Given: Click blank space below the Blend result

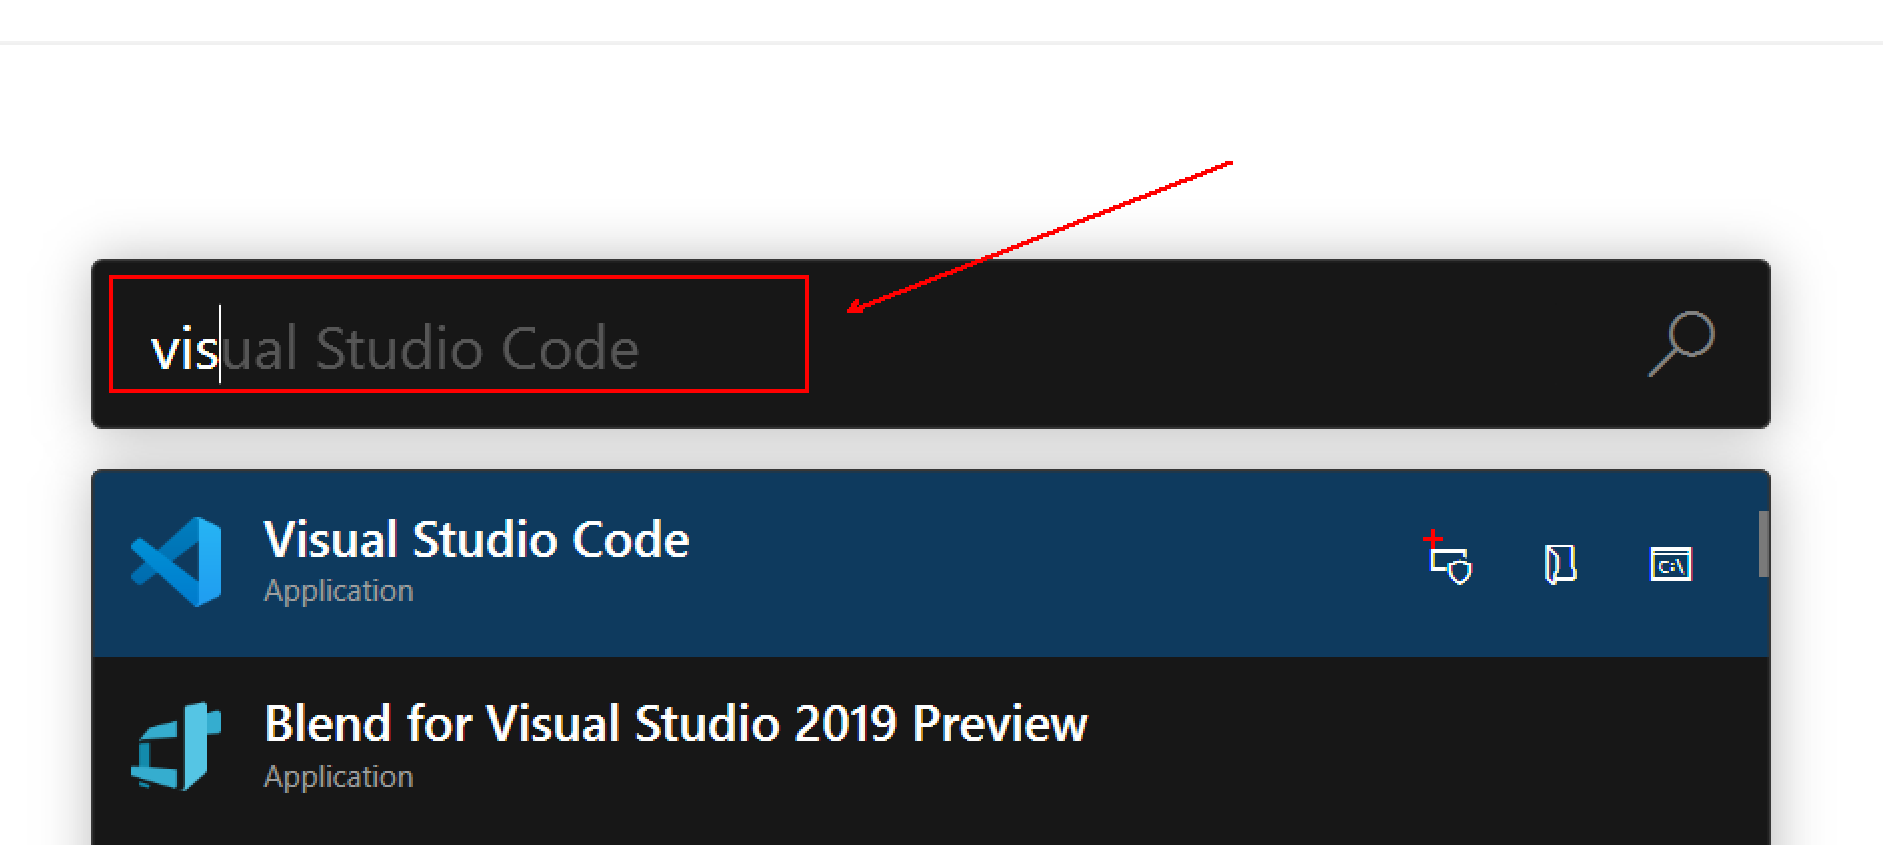Looking at the screenshot, I should (x=900, y=826).
